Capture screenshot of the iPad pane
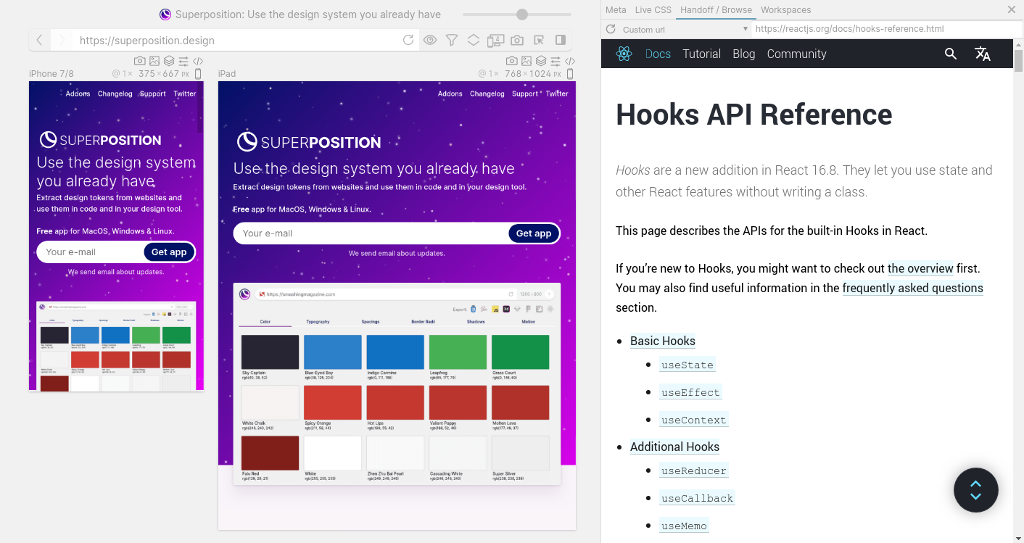The image size is (1024, 543). [x=512, y=61]
